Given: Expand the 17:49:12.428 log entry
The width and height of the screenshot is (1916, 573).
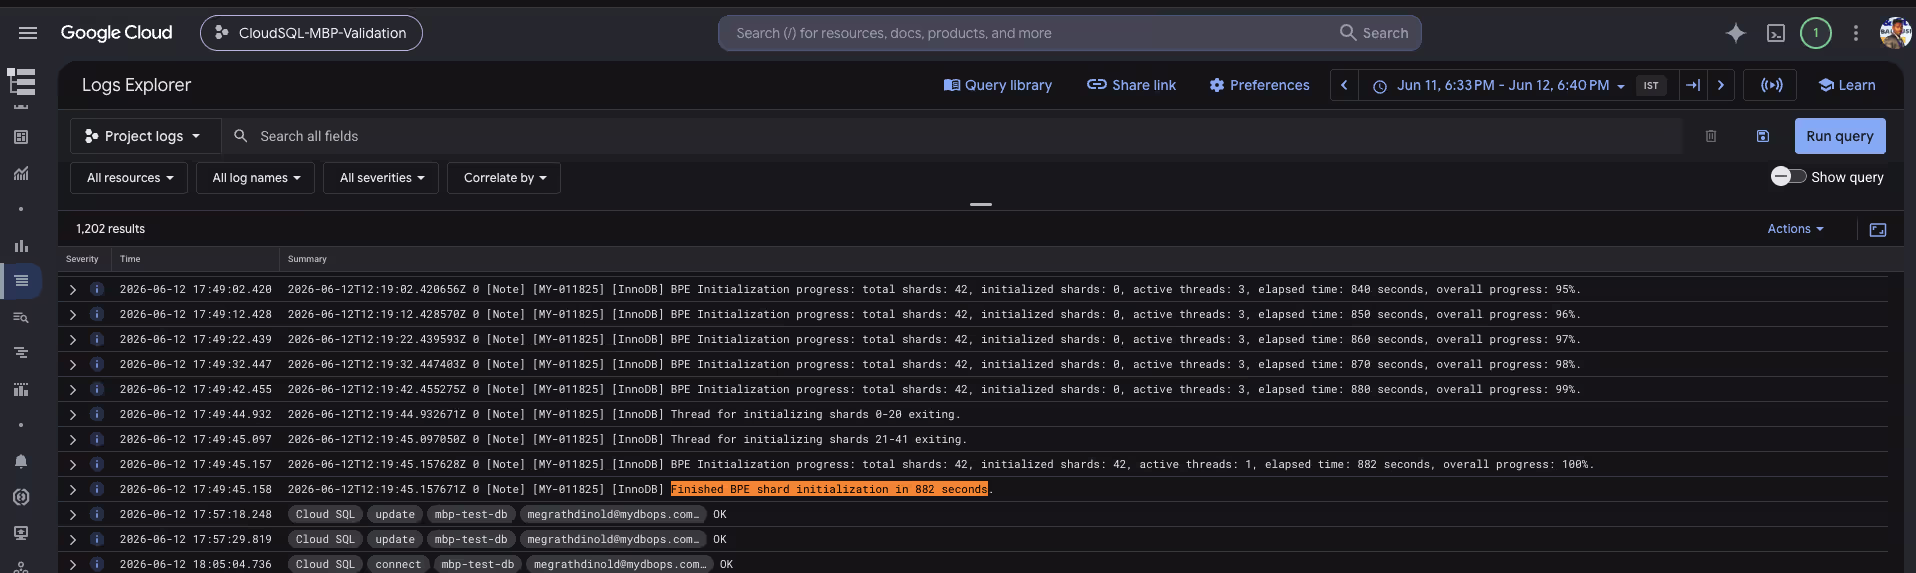Looking at the screenshot, I should 72,314.
